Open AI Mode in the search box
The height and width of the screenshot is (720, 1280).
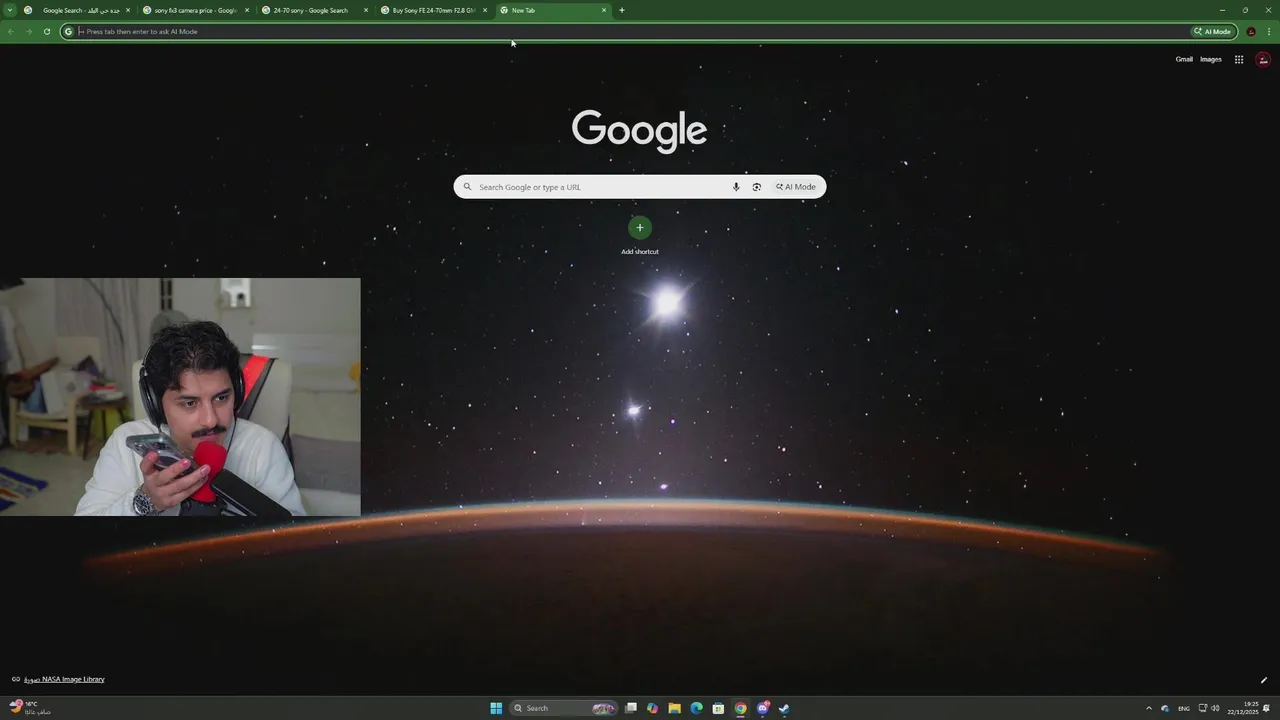click(x=796, y=187)
